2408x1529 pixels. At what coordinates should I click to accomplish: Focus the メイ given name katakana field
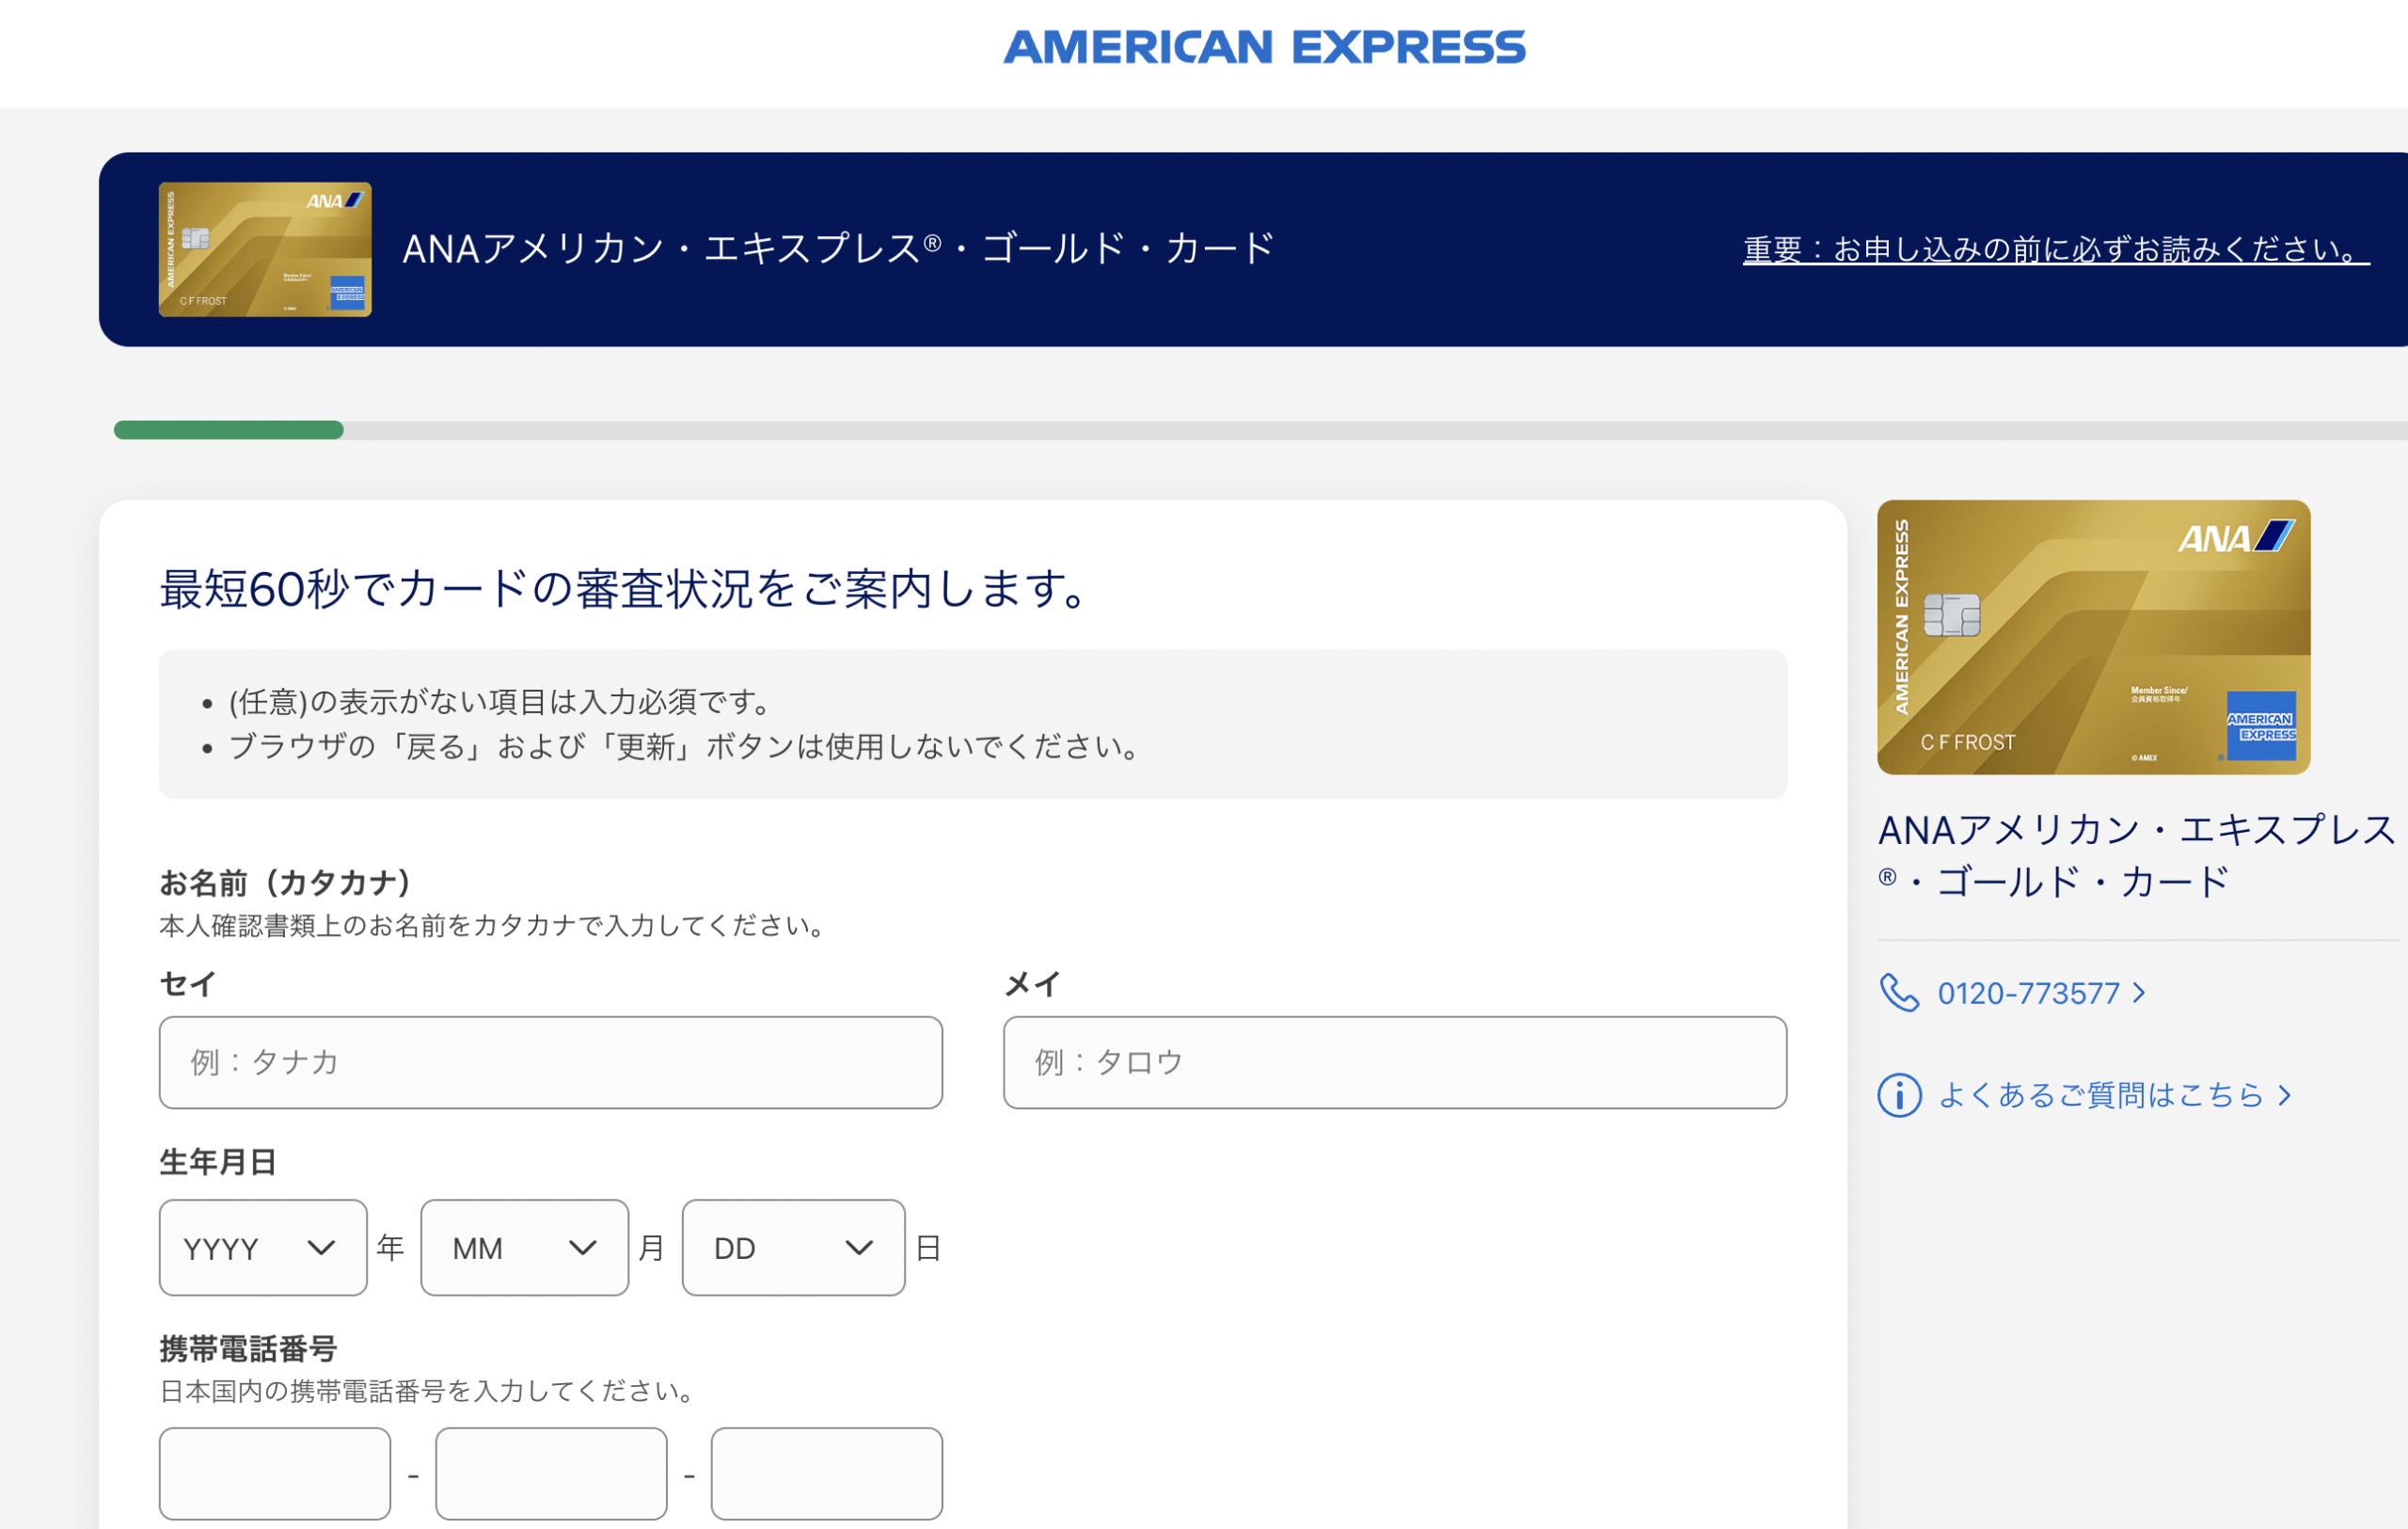[1395, 1062]
